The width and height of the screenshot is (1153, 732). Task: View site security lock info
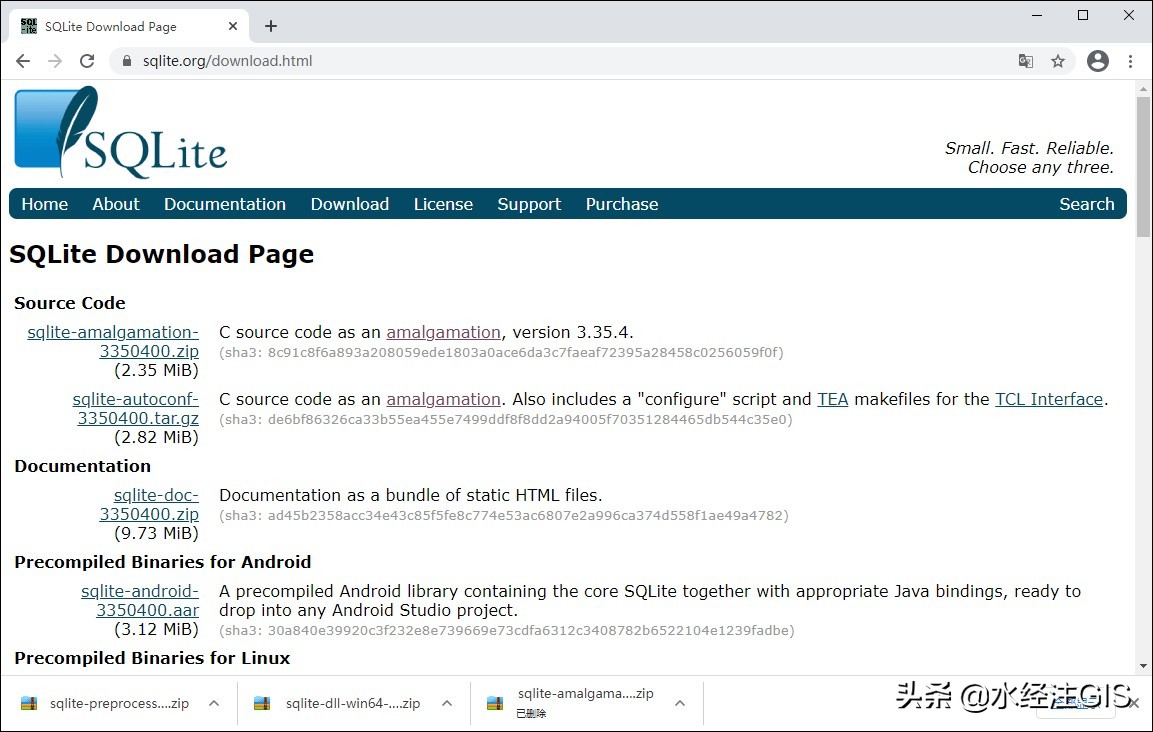pos(126,61)
